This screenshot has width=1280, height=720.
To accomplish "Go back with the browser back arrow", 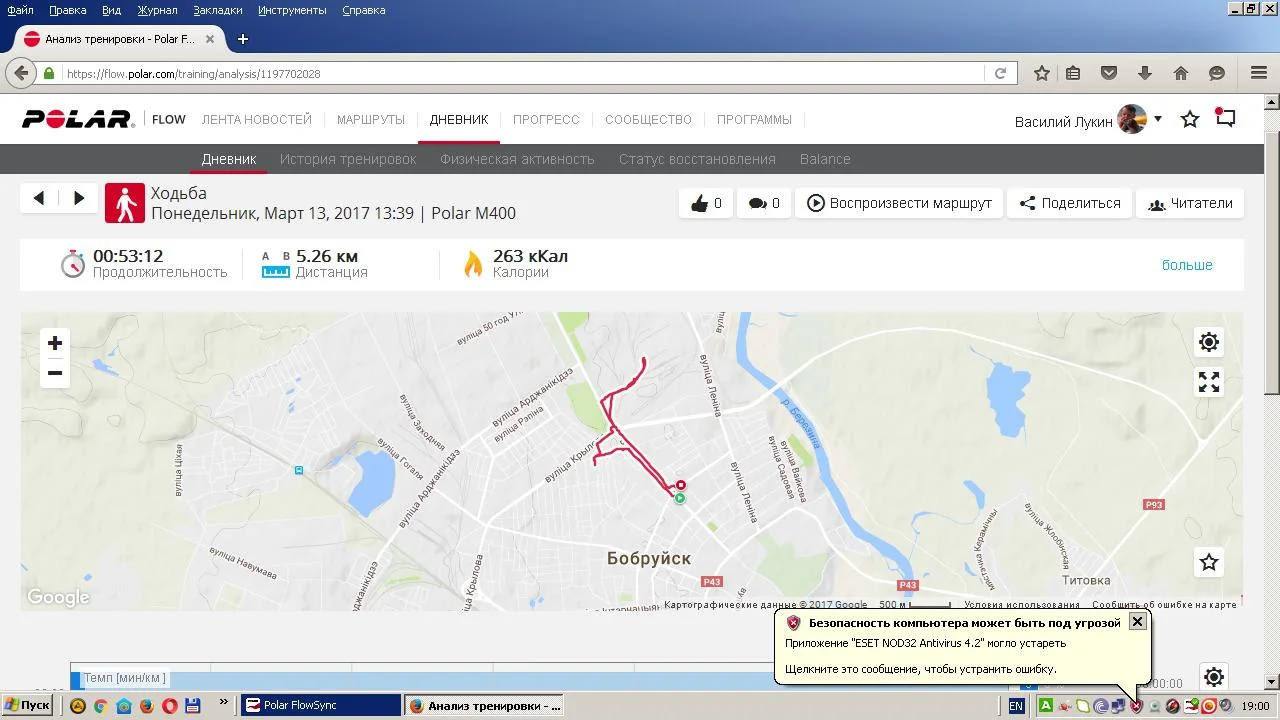I will click(x=20, y=73).
